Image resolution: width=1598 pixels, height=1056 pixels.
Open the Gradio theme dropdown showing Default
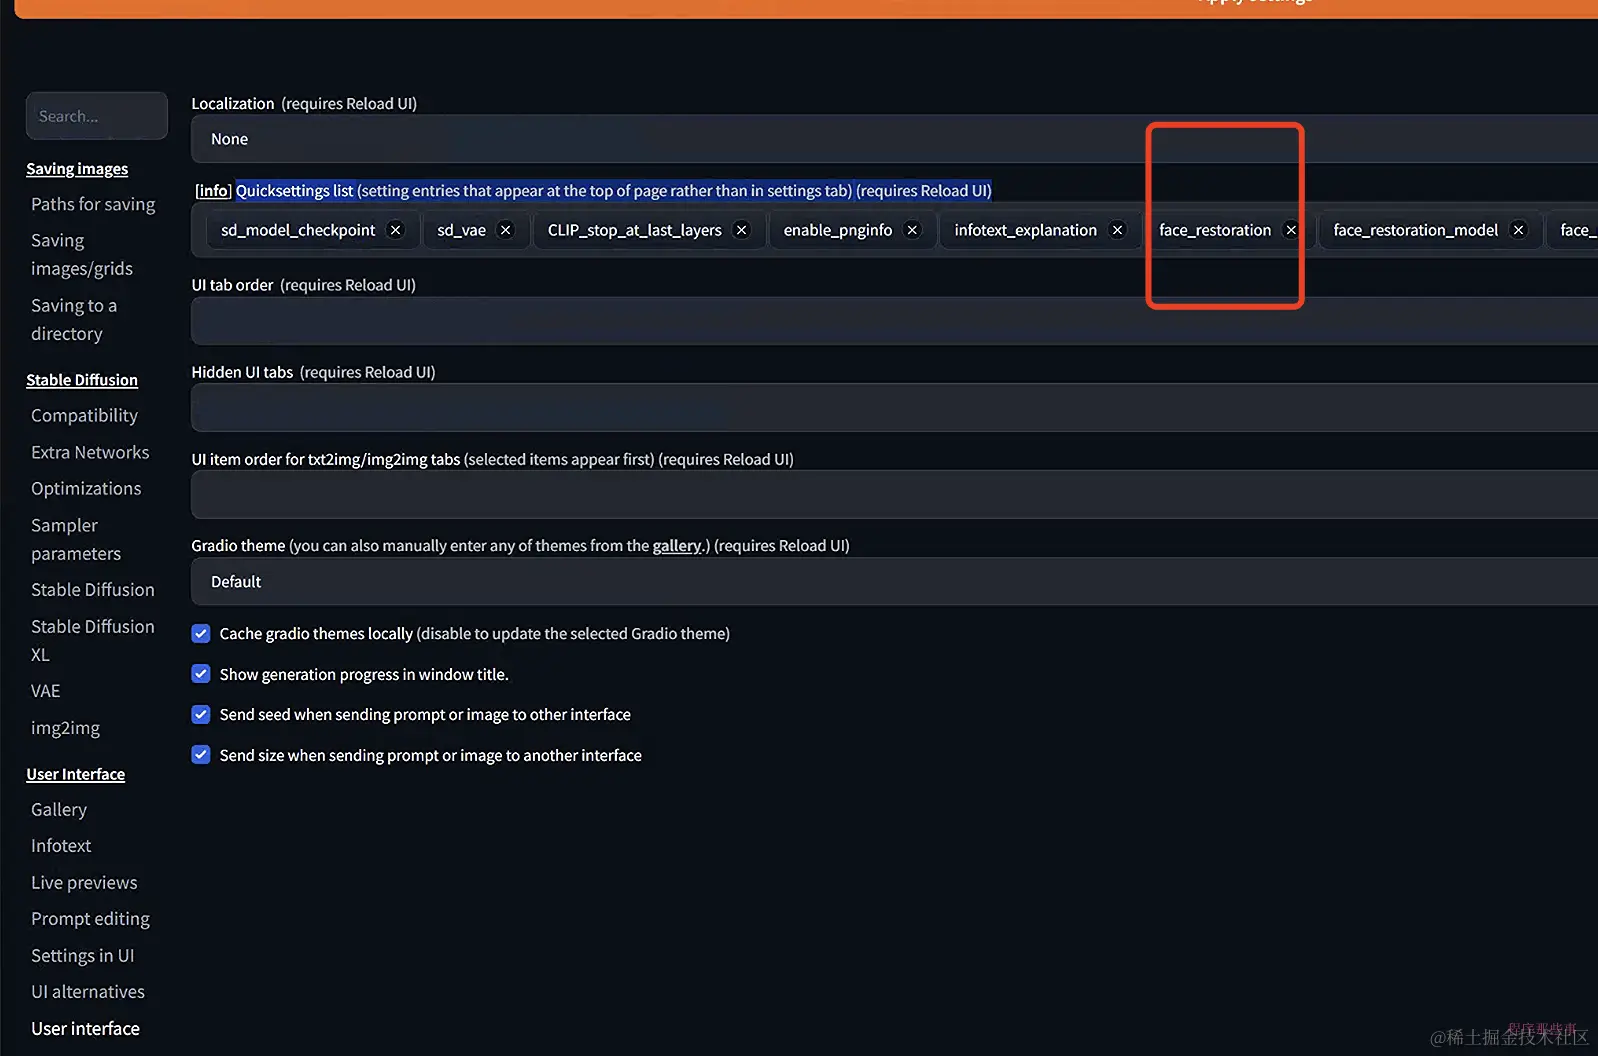[x=894, y=581]
